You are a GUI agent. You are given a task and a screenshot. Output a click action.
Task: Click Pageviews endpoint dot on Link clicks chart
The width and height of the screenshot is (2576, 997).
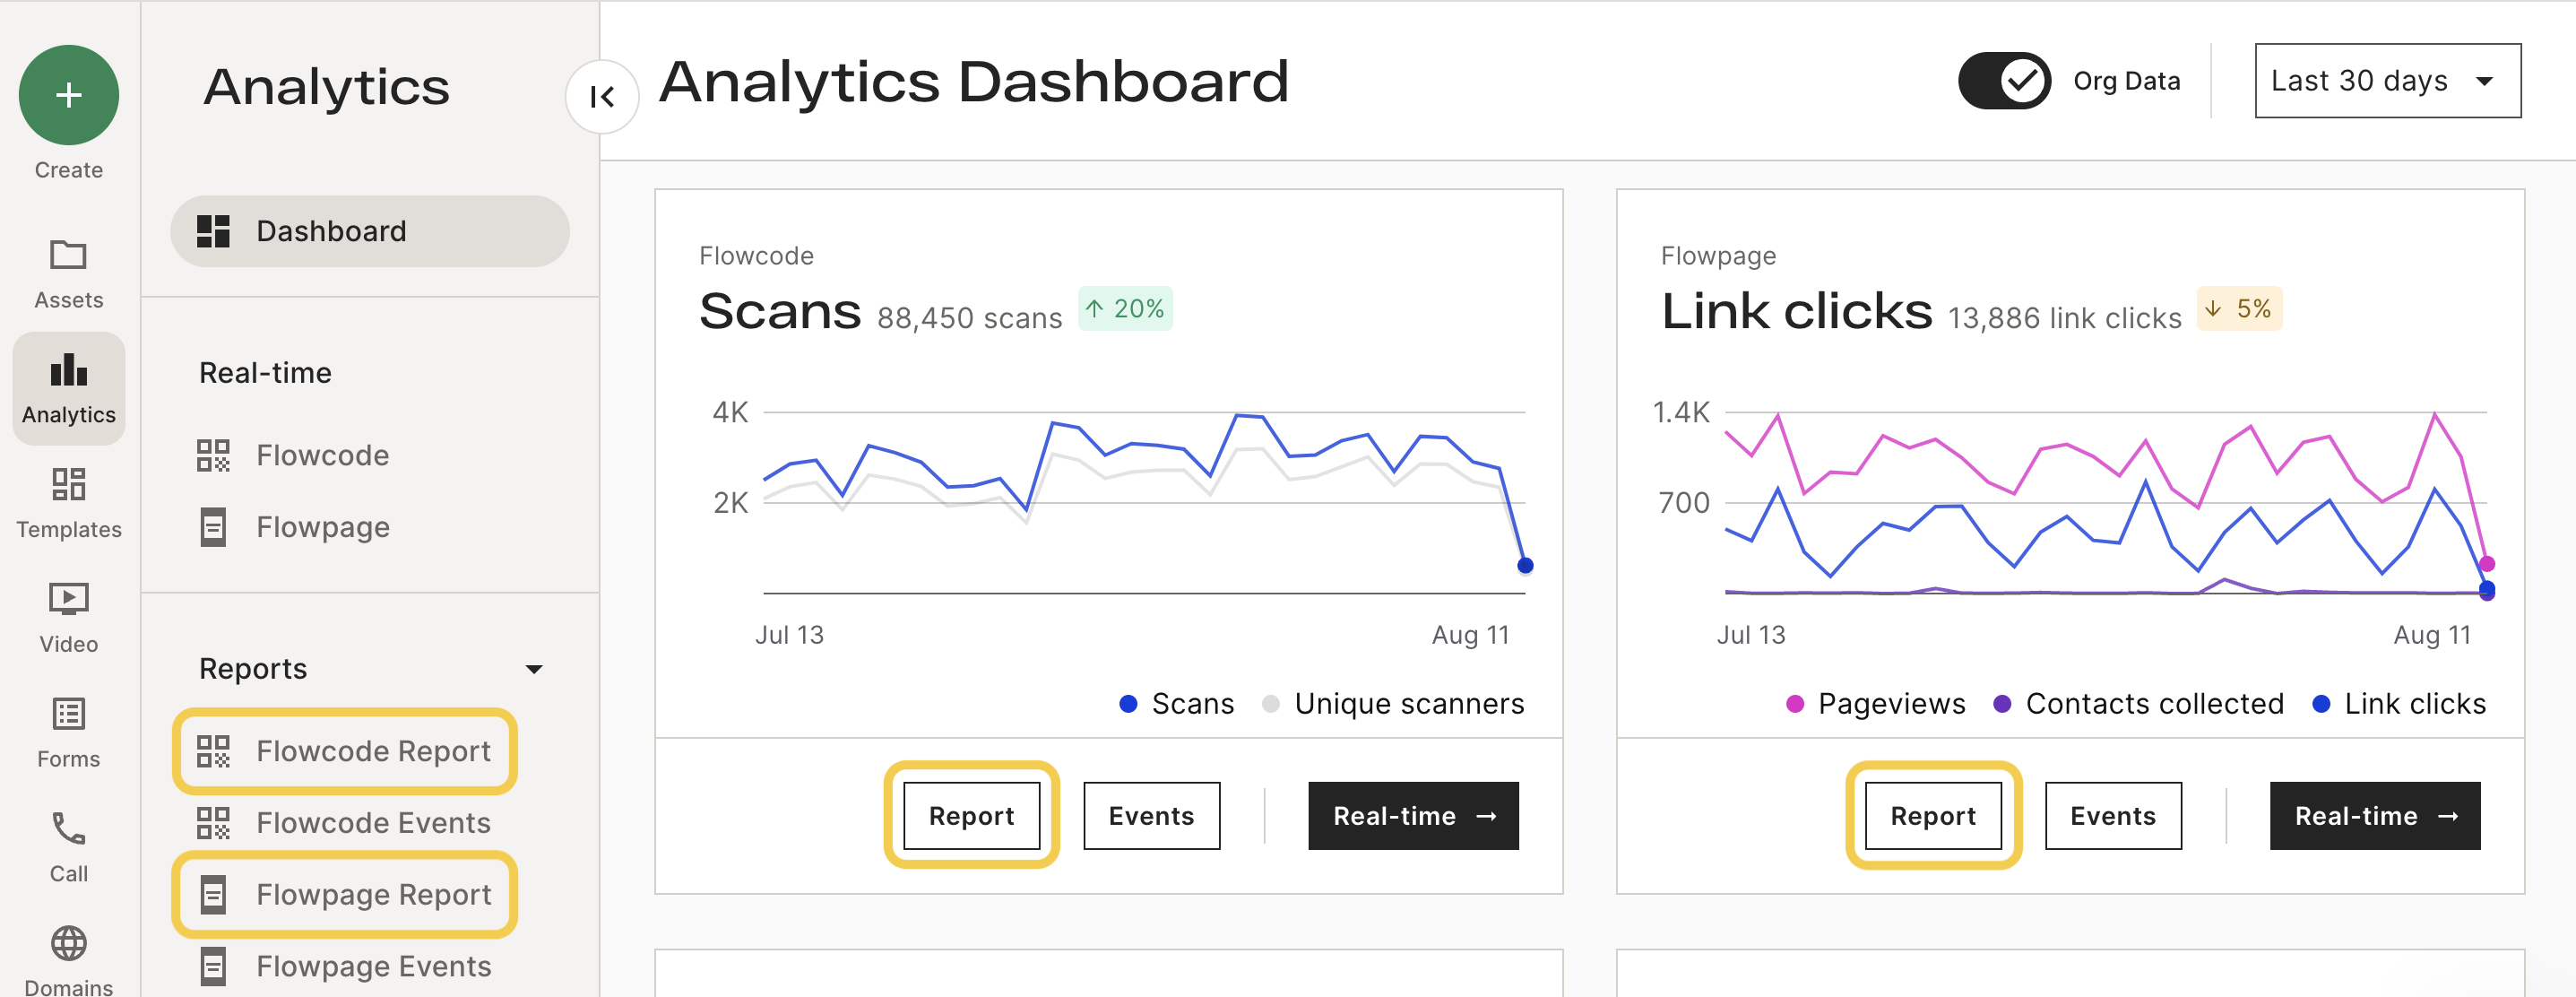click(x=2487, y=564)
